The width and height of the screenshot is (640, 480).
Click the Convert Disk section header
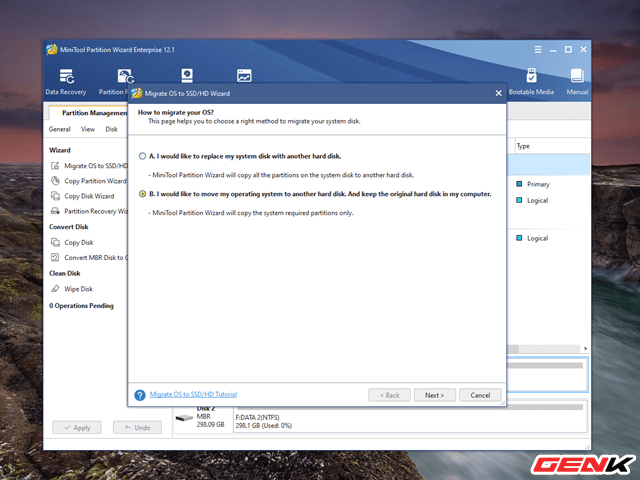click(69, 227)
